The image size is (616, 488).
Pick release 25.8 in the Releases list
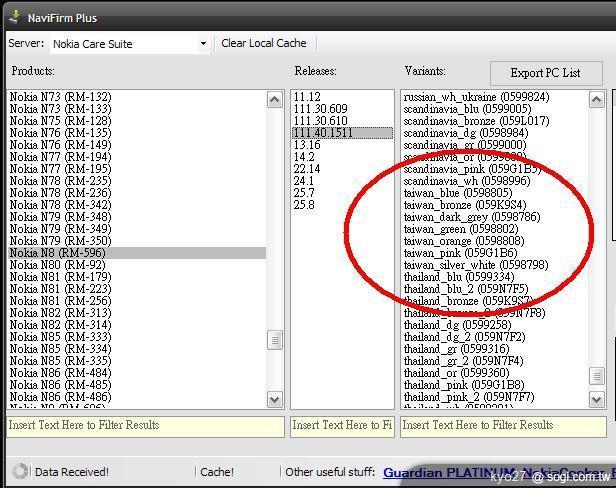[304, 205]
